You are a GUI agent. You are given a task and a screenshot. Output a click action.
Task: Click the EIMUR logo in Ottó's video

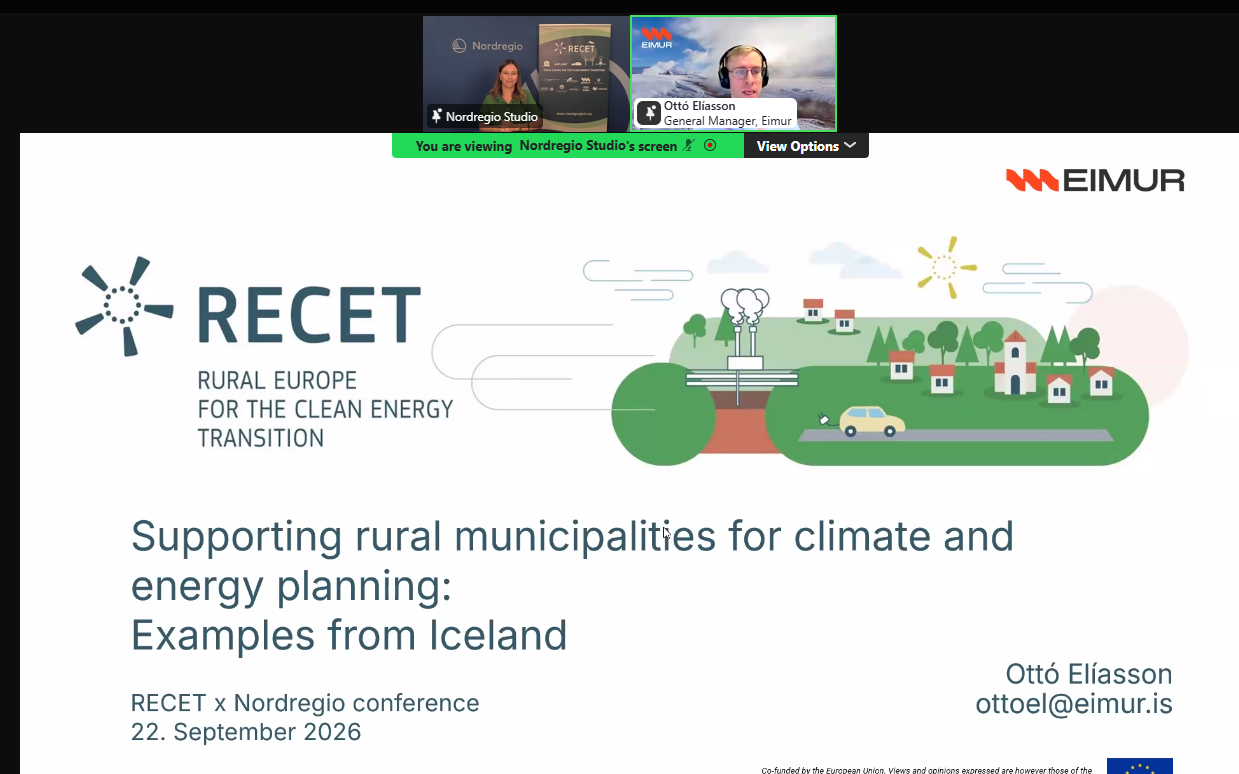(x=656, y=36)
